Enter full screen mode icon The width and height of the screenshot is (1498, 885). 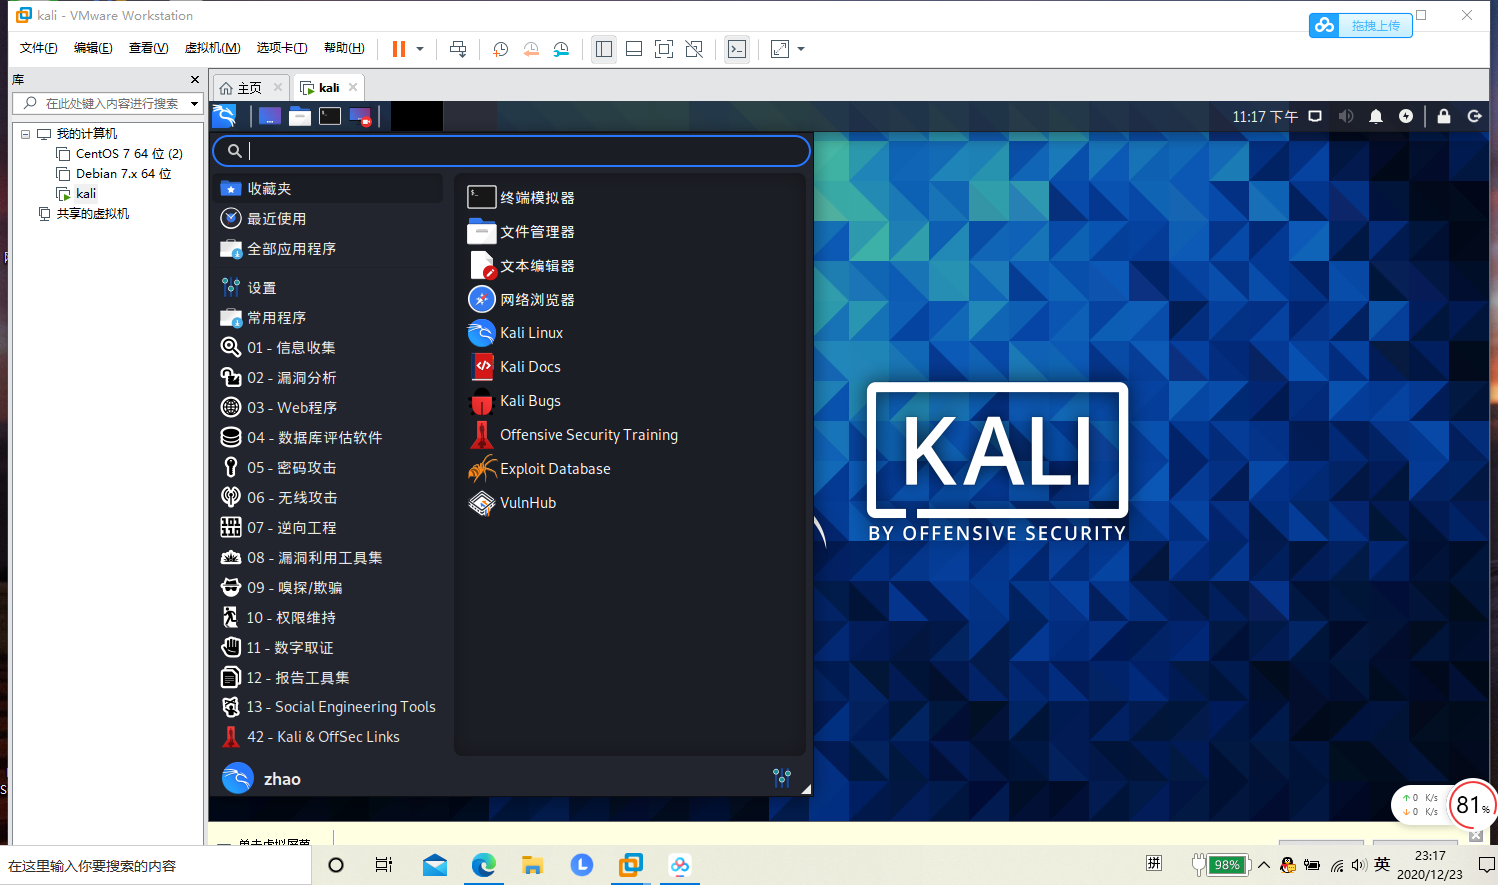(664, 49)
